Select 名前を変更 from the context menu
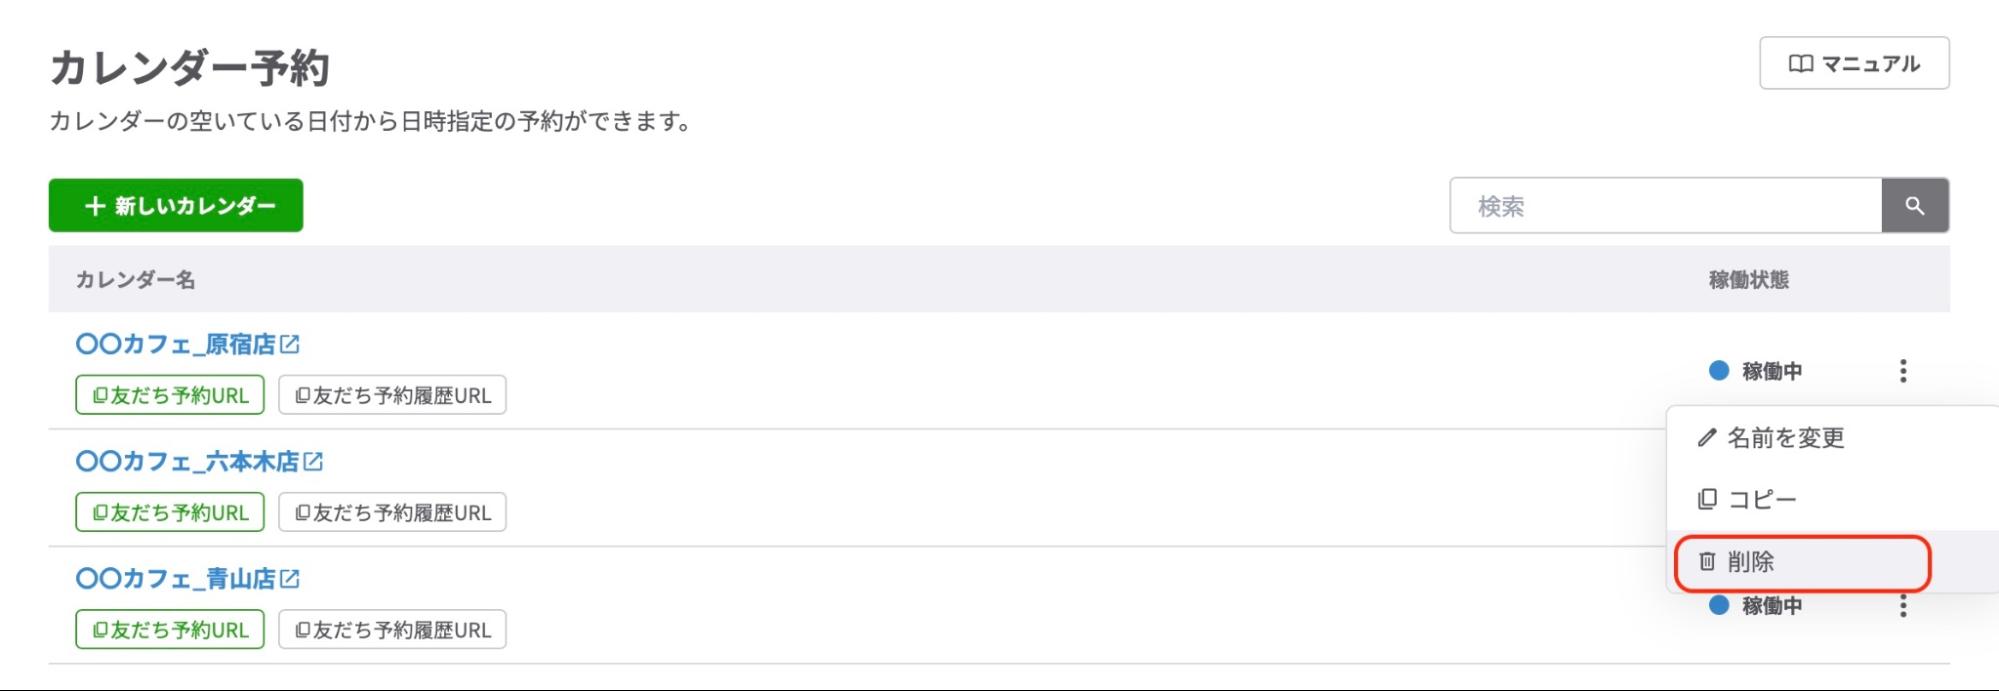The height and width of the screenshot is (691, 1999). pos(1784,438)
